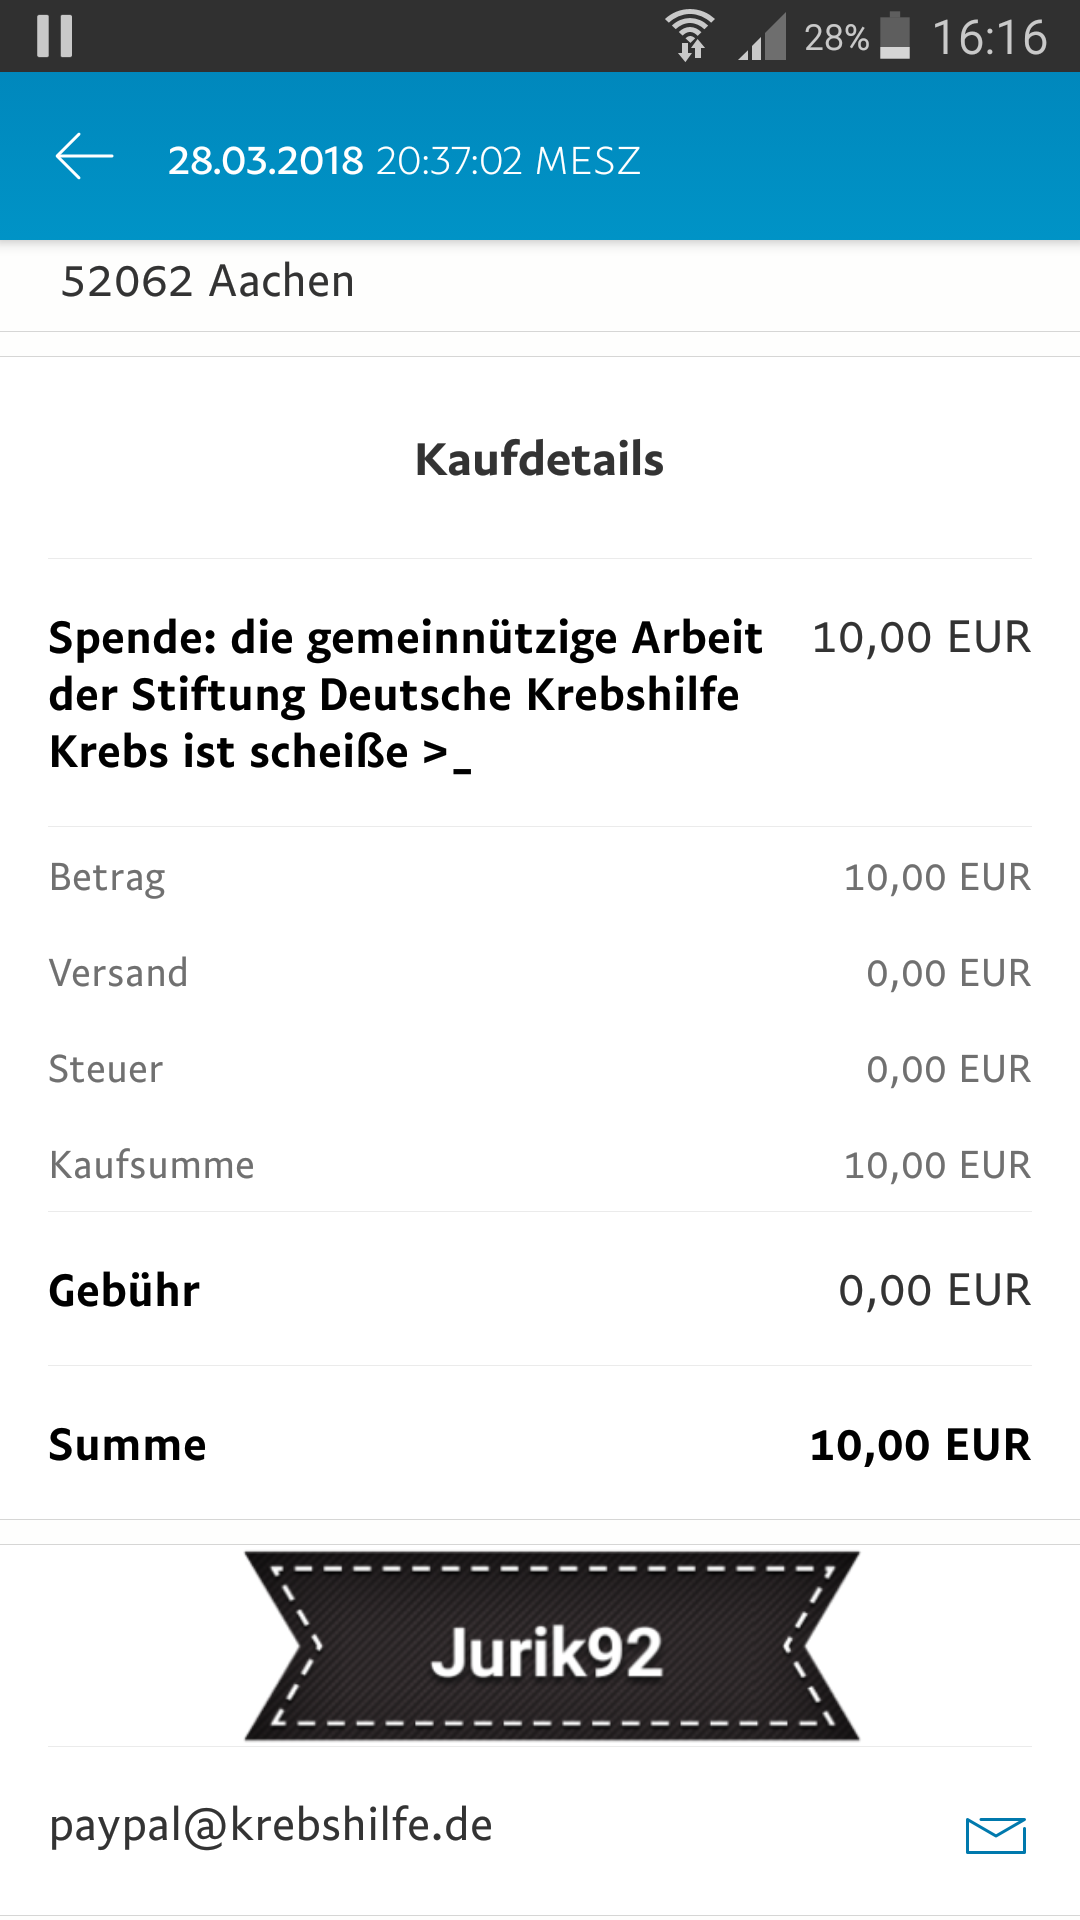Tap the Kaufsumme amount row
This screenshot has width=1080, height=1920.
(x=540, y=1165)
